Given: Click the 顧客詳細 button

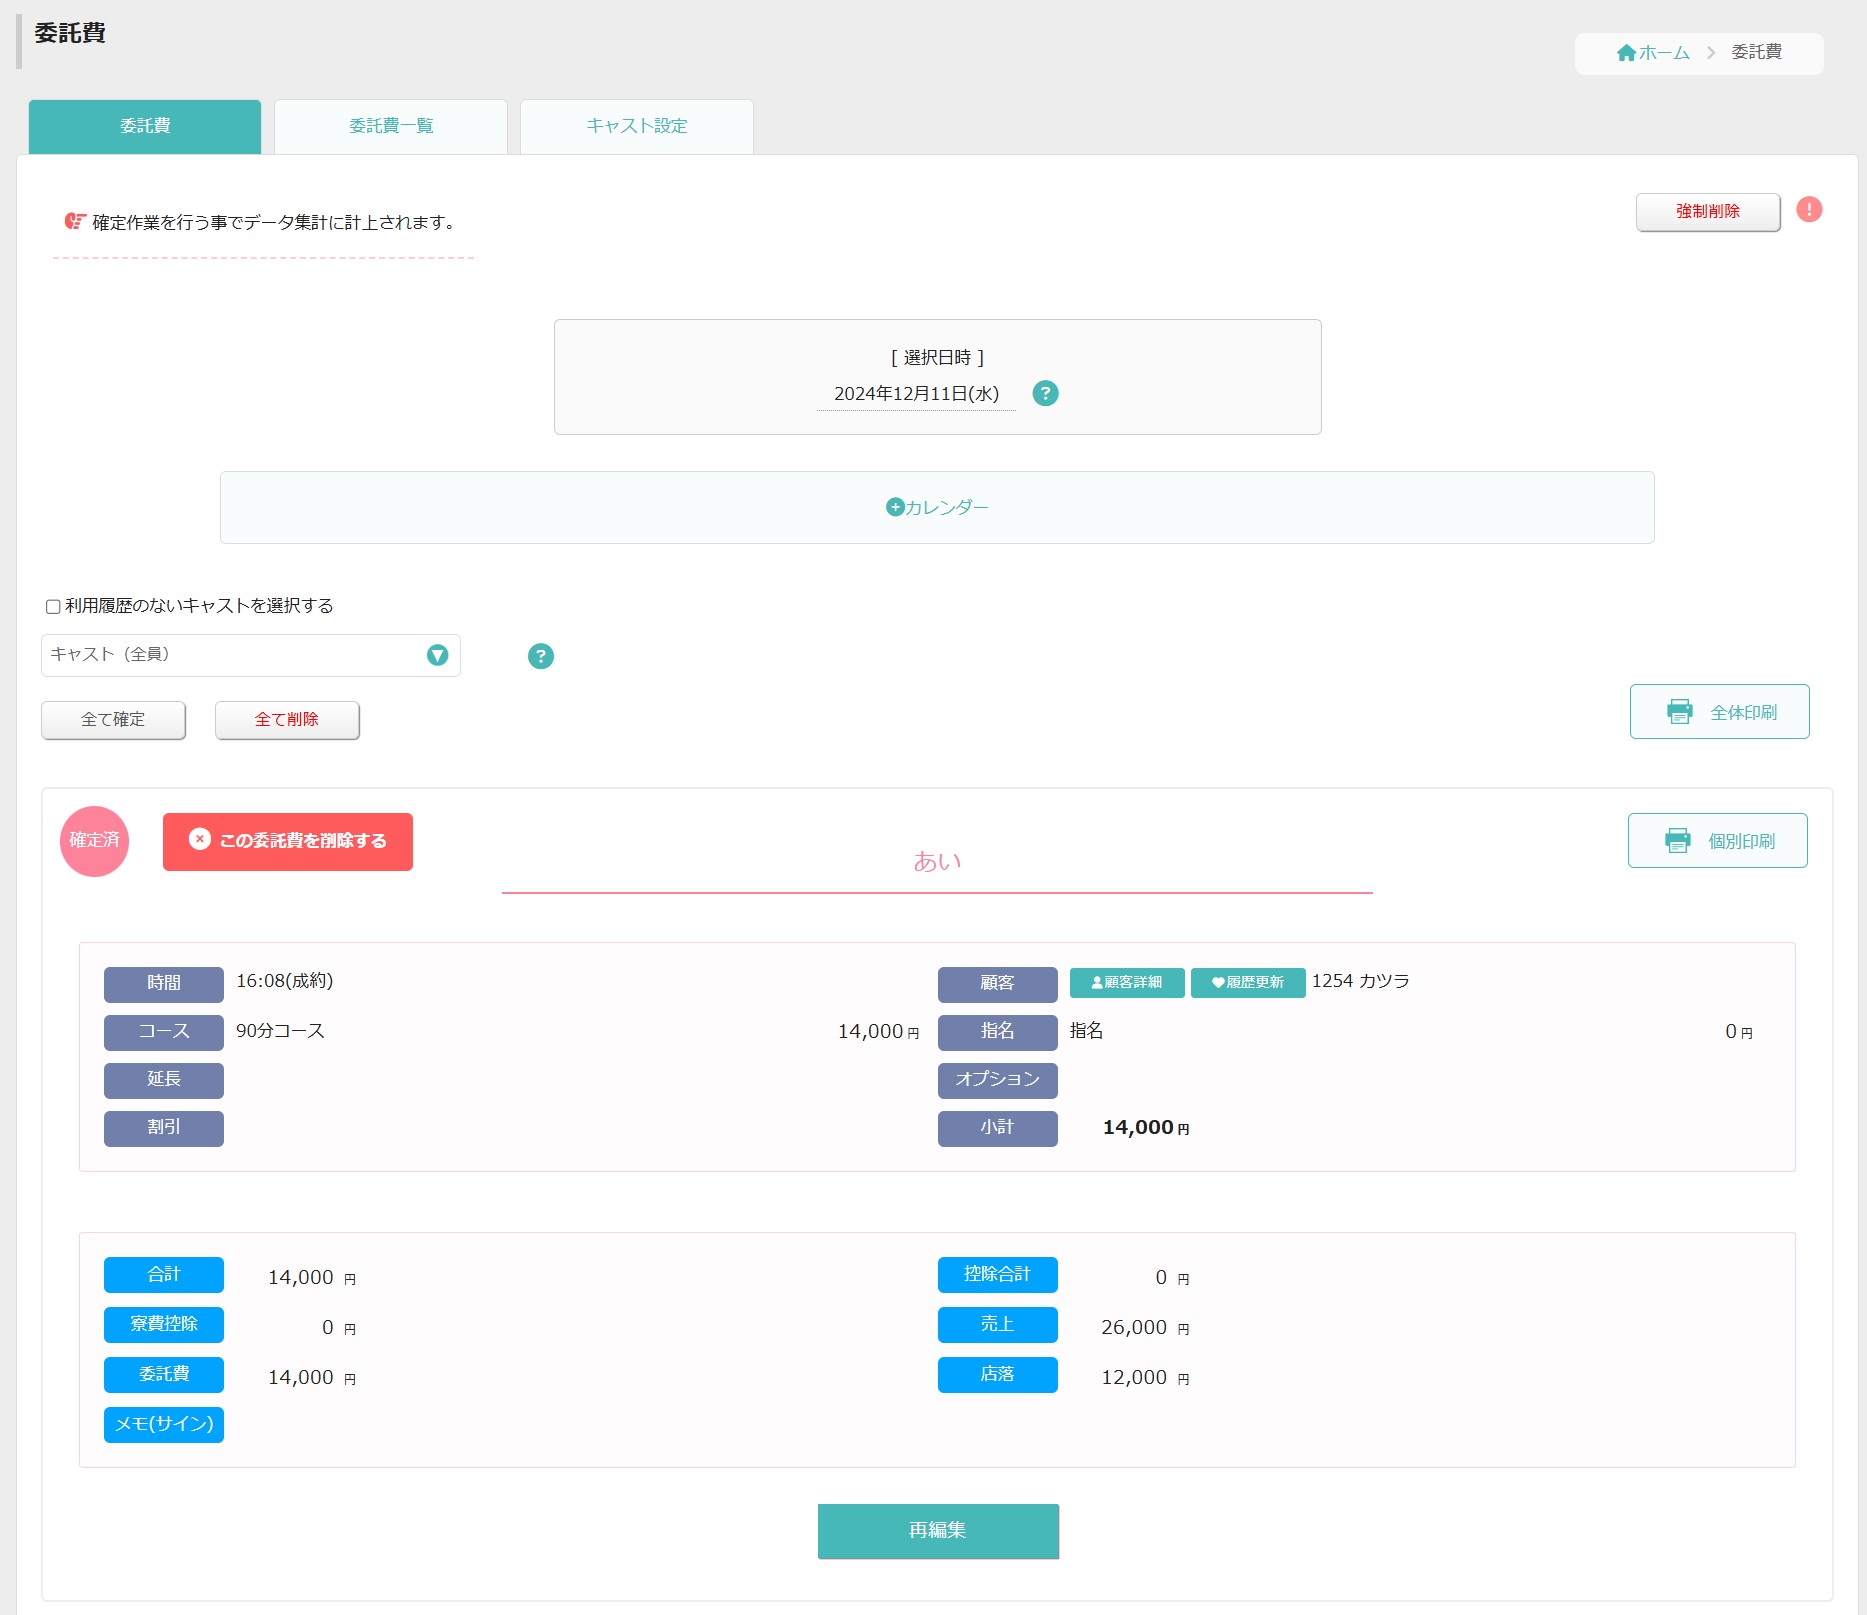Looking at the screenshot, I should click(x=1127, y=983).
